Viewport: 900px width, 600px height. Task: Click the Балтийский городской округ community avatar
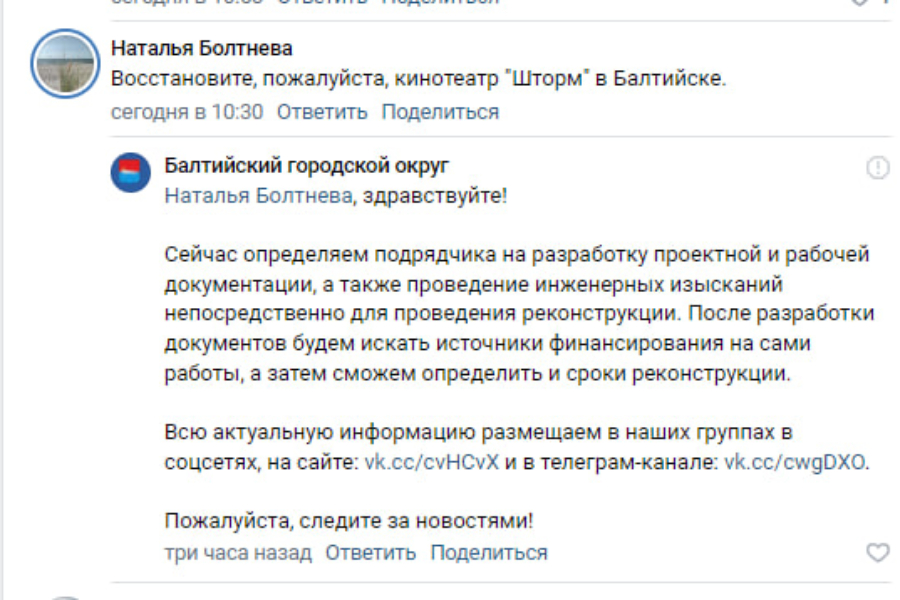[x=130, y=172]
